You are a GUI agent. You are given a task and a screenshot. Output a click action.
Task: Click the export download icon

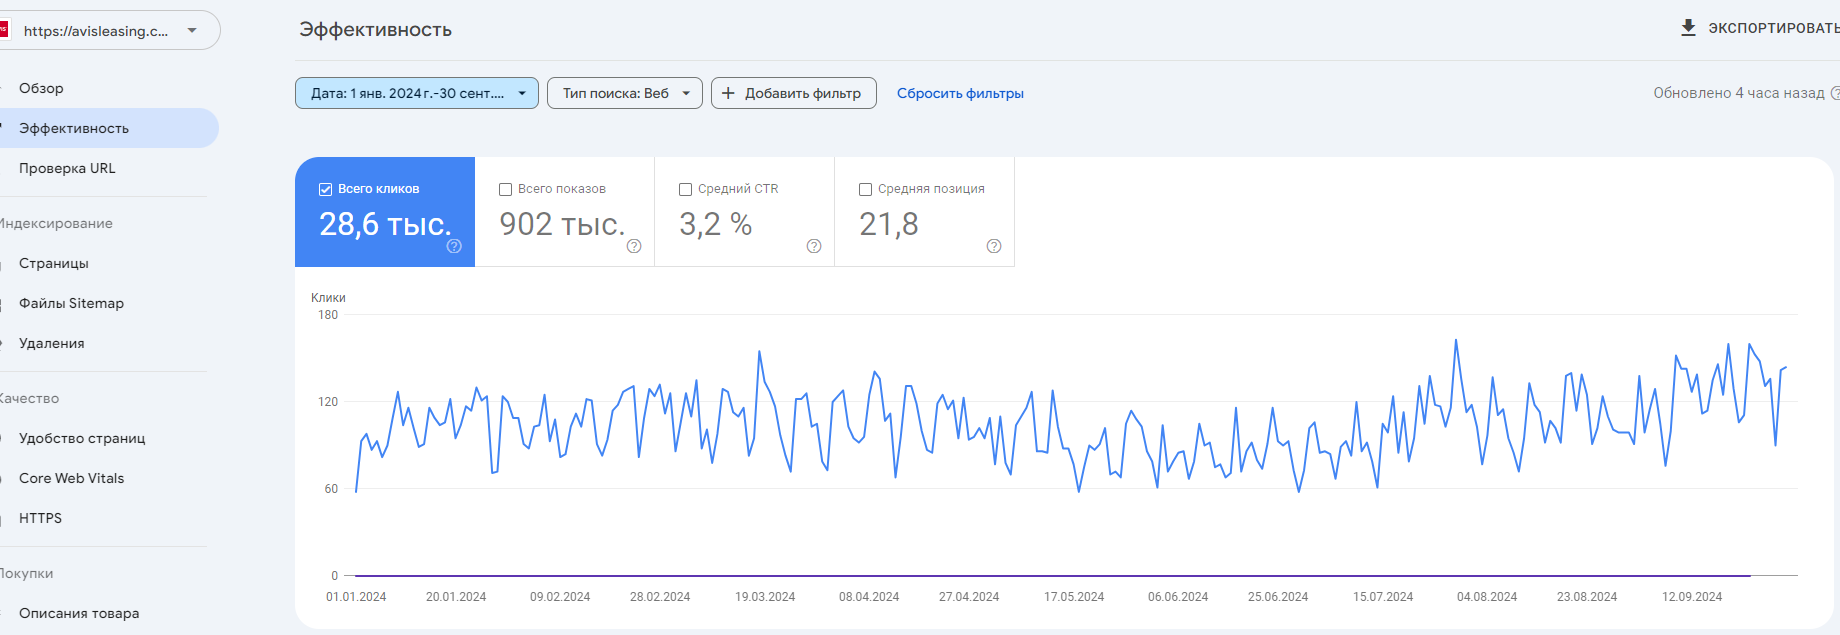1688,28
